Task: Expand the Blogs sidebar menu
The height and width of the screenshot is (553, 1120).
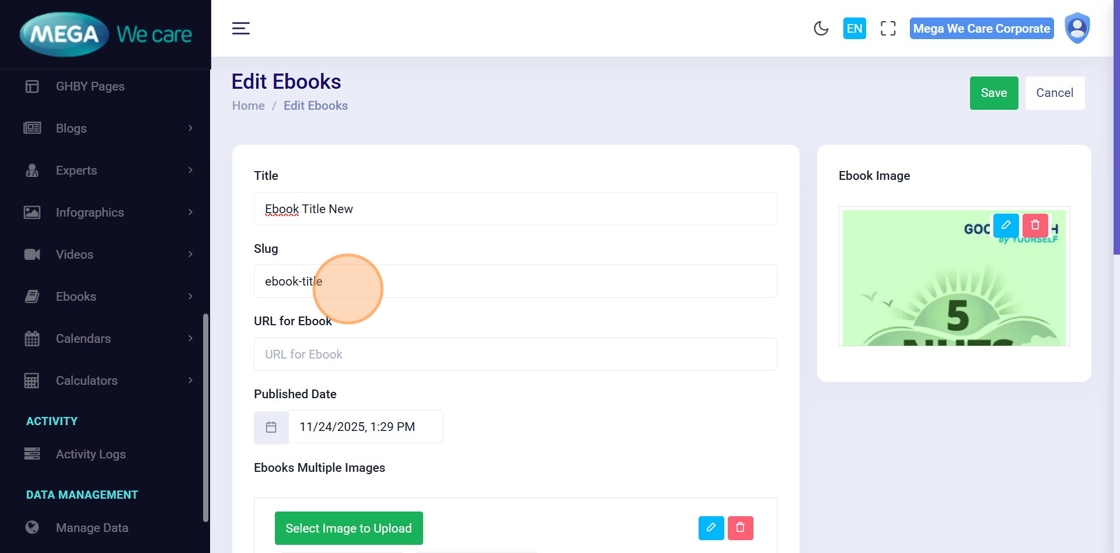Action: point(105,128)
